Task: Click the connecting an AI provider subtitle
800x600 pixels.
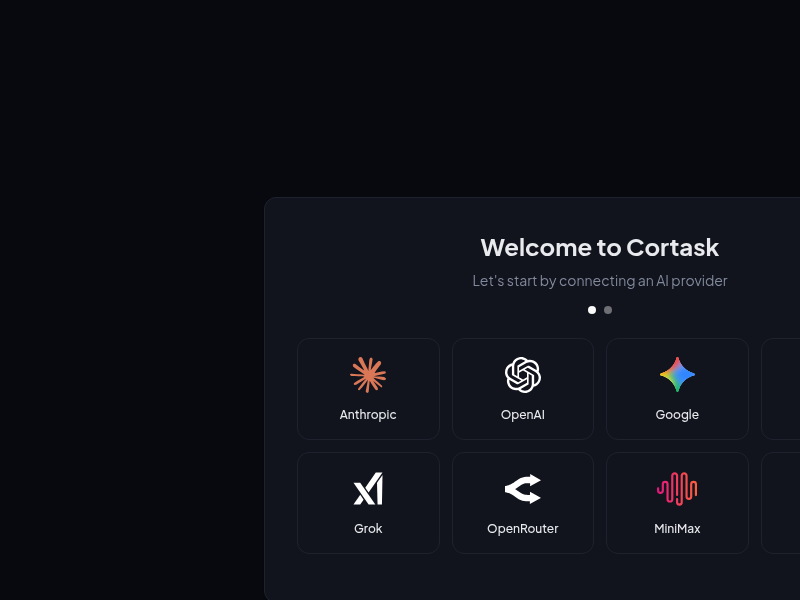Action: 599,281
